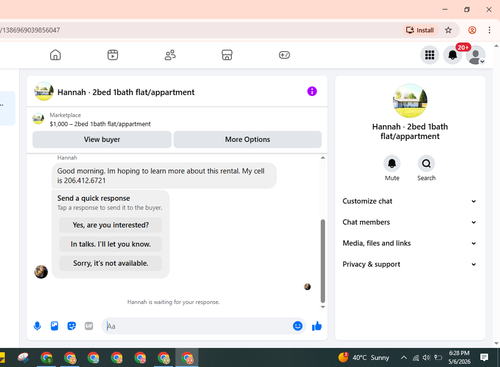Click the chat scrollbar thumb
The width and height of the screenshot is (500, 367).
tap(323, 261)
